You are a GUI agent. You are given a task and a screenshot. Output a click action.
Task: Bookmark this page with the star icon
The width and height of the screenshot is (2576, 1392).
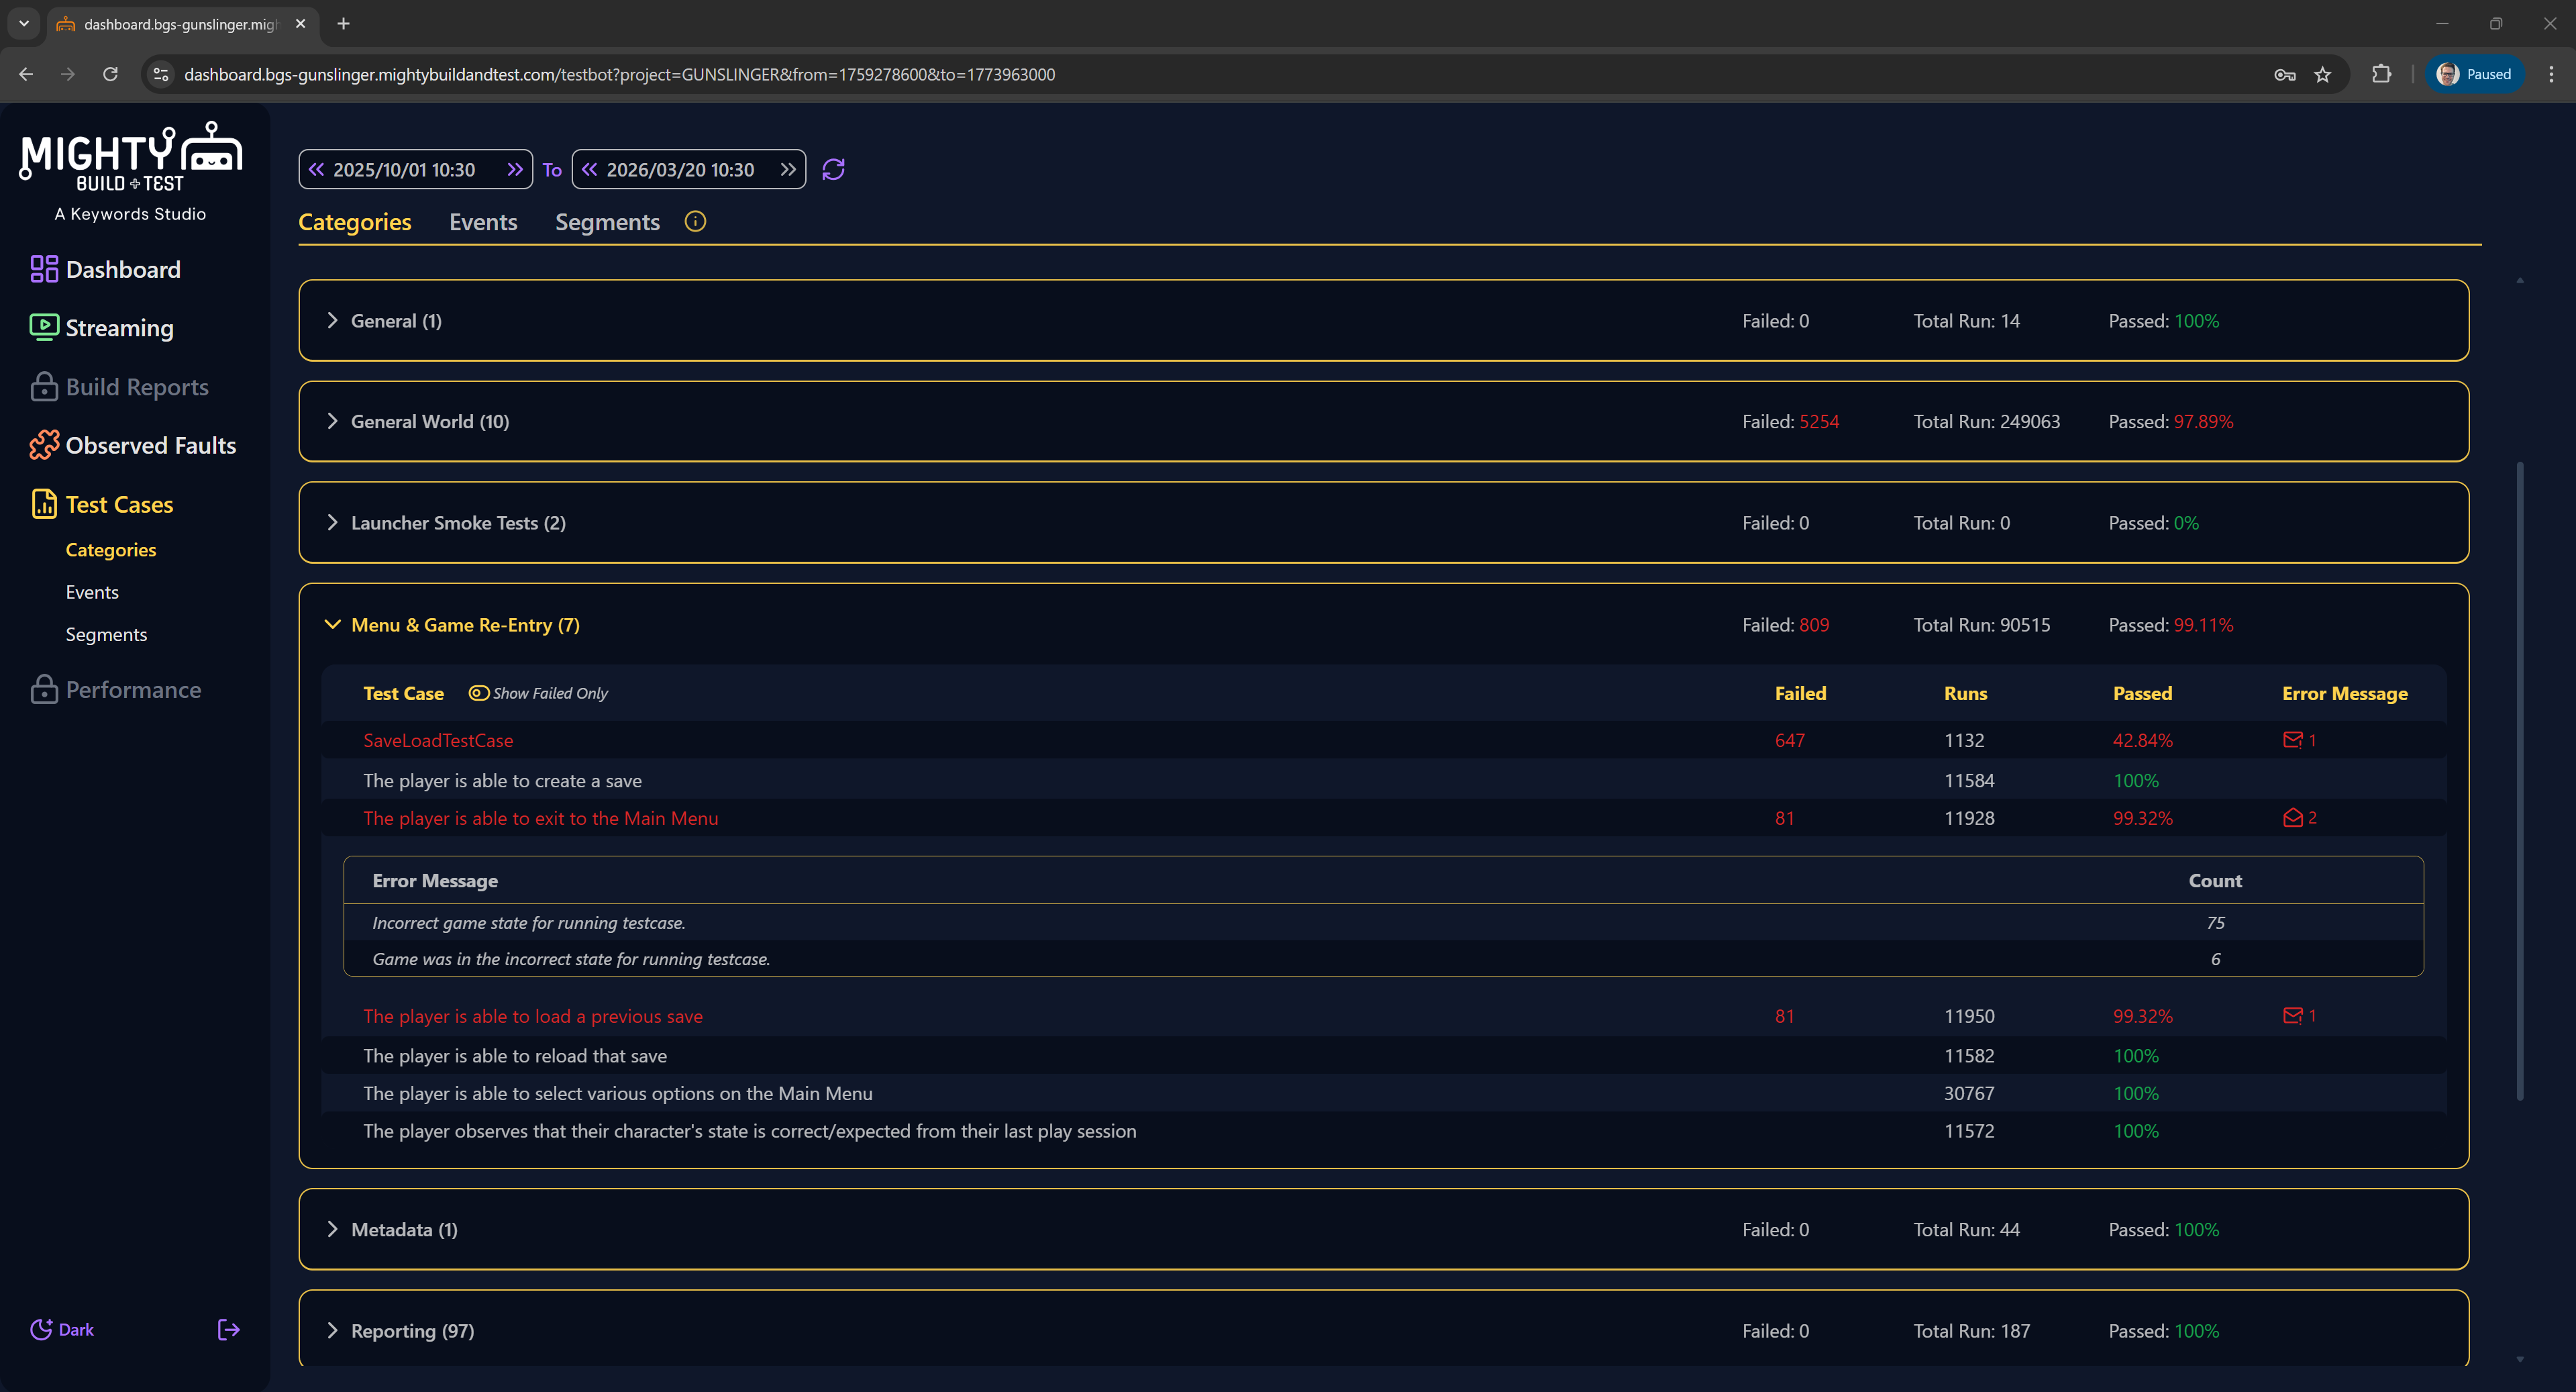coord(2322,74)
